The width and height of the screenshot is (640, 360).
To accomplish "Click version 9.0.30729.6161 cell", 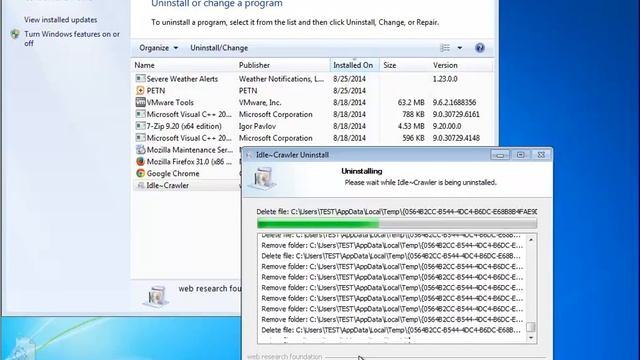I will [x=456, y=114].
